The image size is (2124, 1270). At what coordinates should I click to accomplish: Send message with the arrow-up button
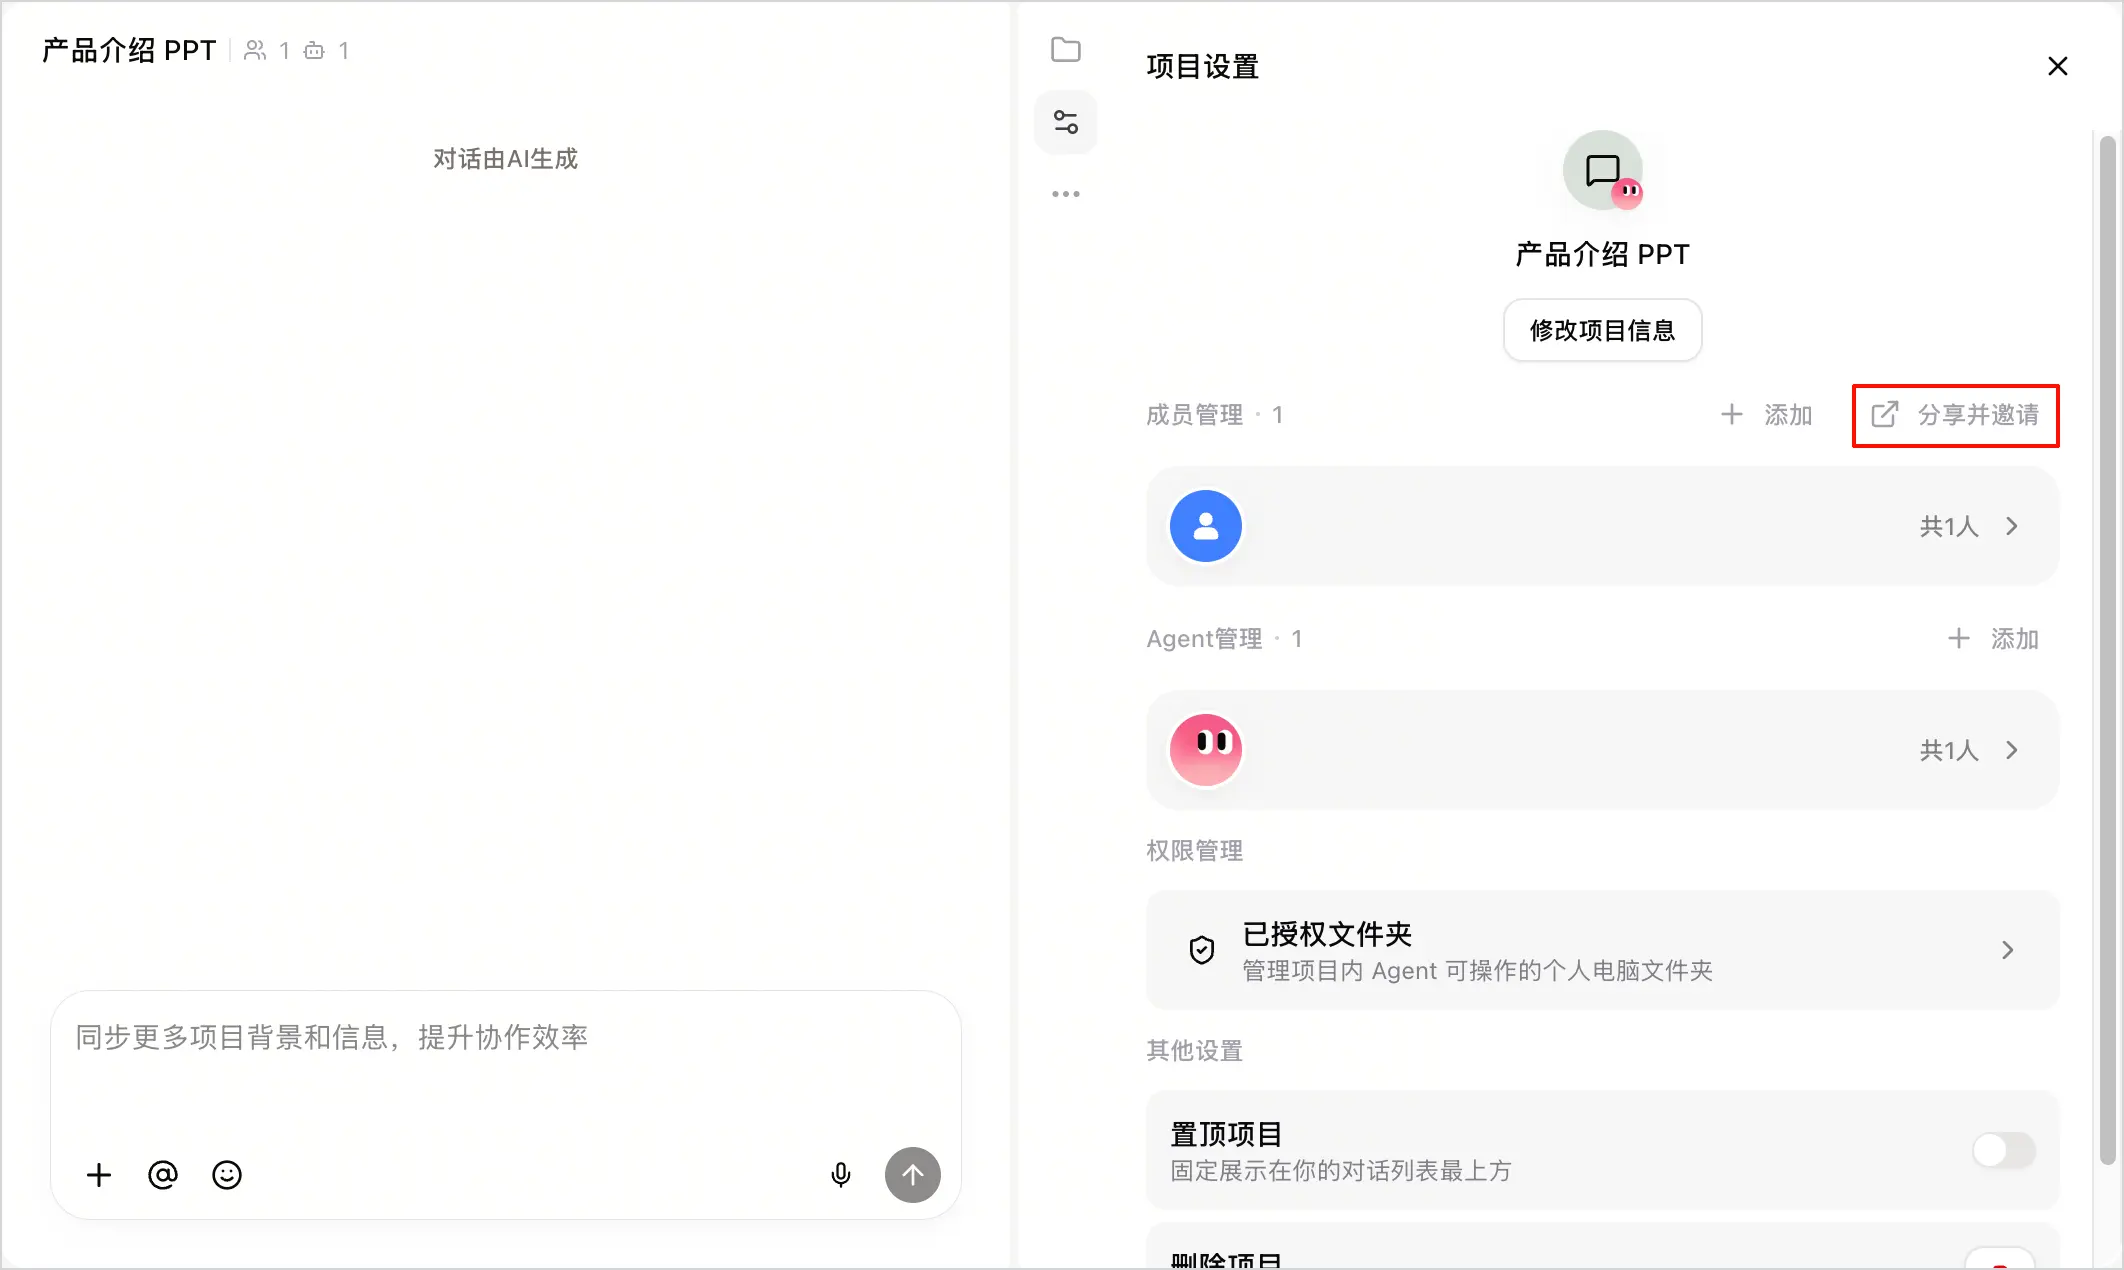913,1175
